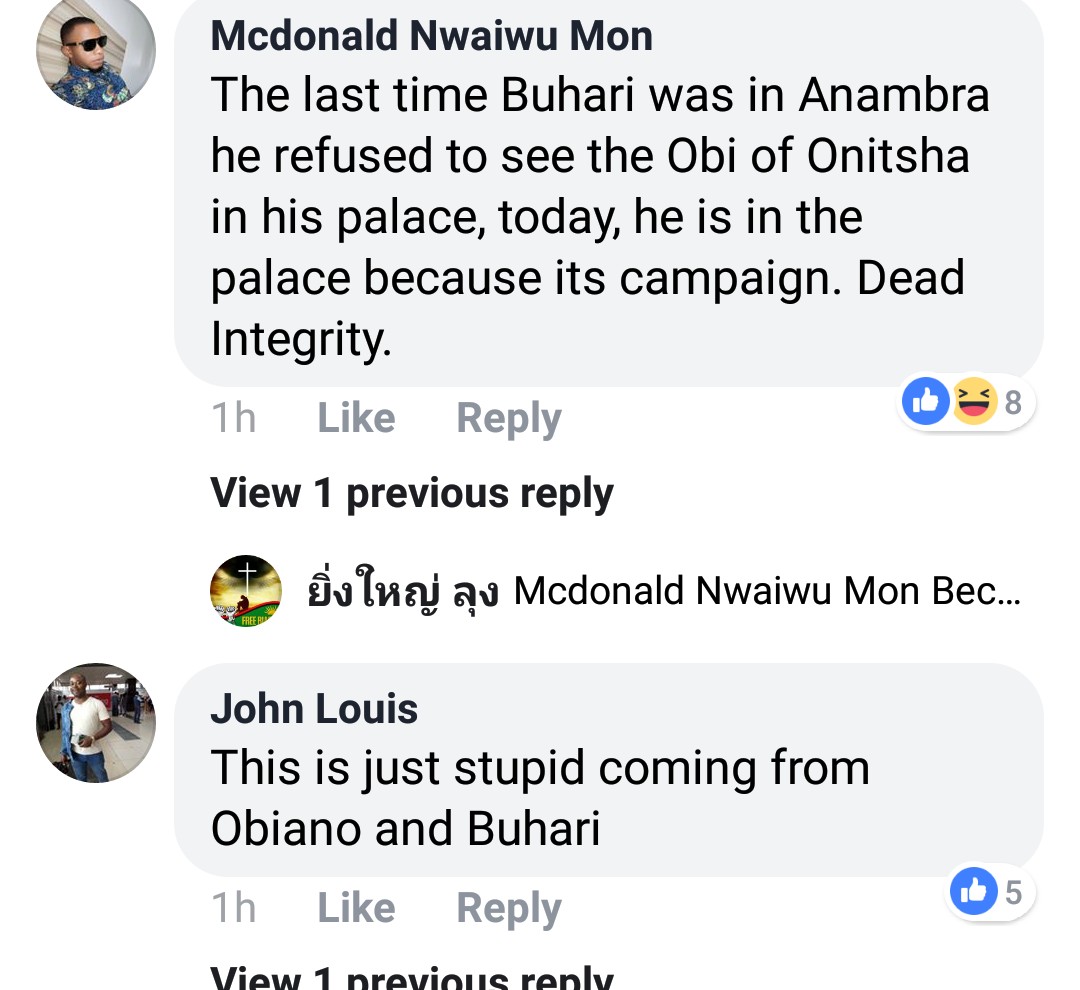Expand View 1 previous reply under John Louis
Viewport: 1080px width, 990px height.
pos(411,976)
